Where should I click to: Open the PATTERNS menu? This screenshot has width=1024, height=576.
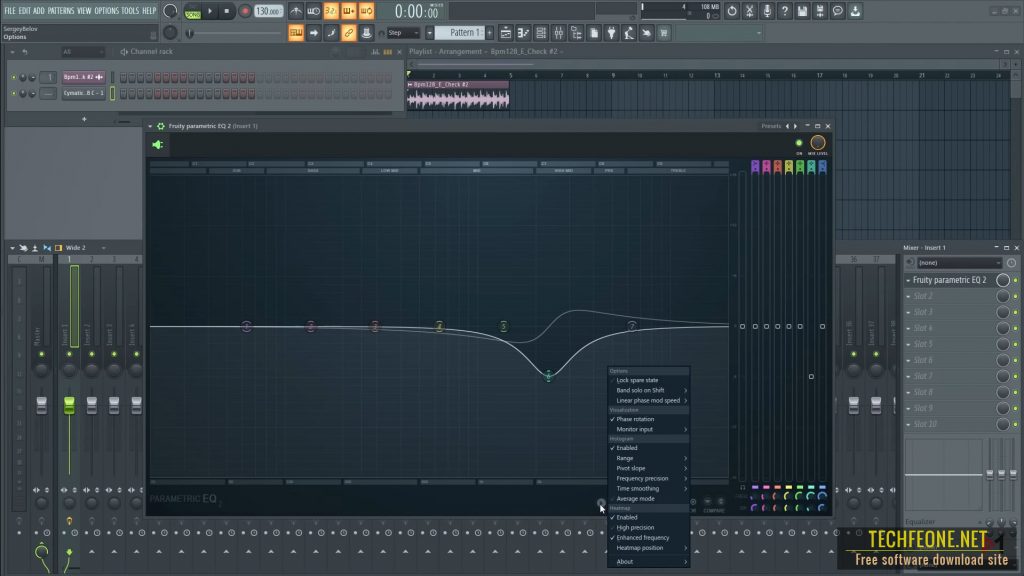[61, 10]
